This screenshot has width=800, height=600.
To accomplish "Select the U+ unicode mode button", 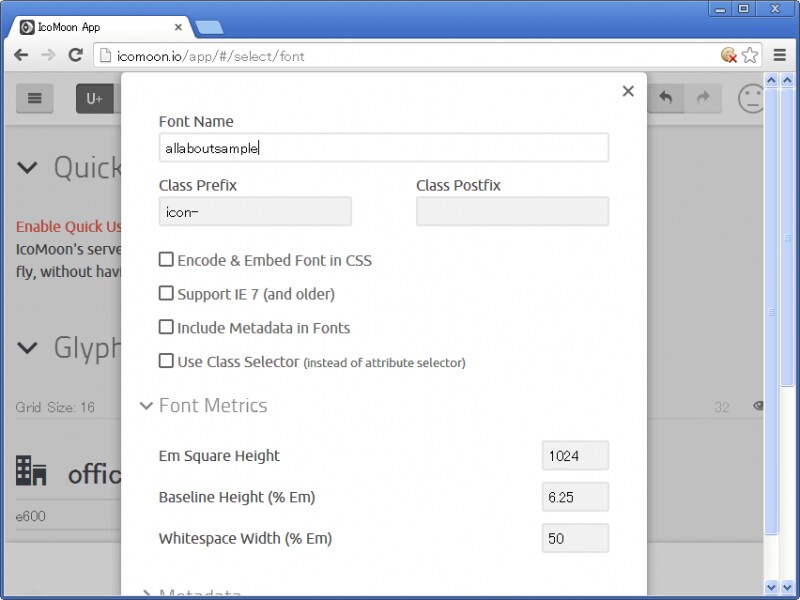I will [x=94, y=98].
